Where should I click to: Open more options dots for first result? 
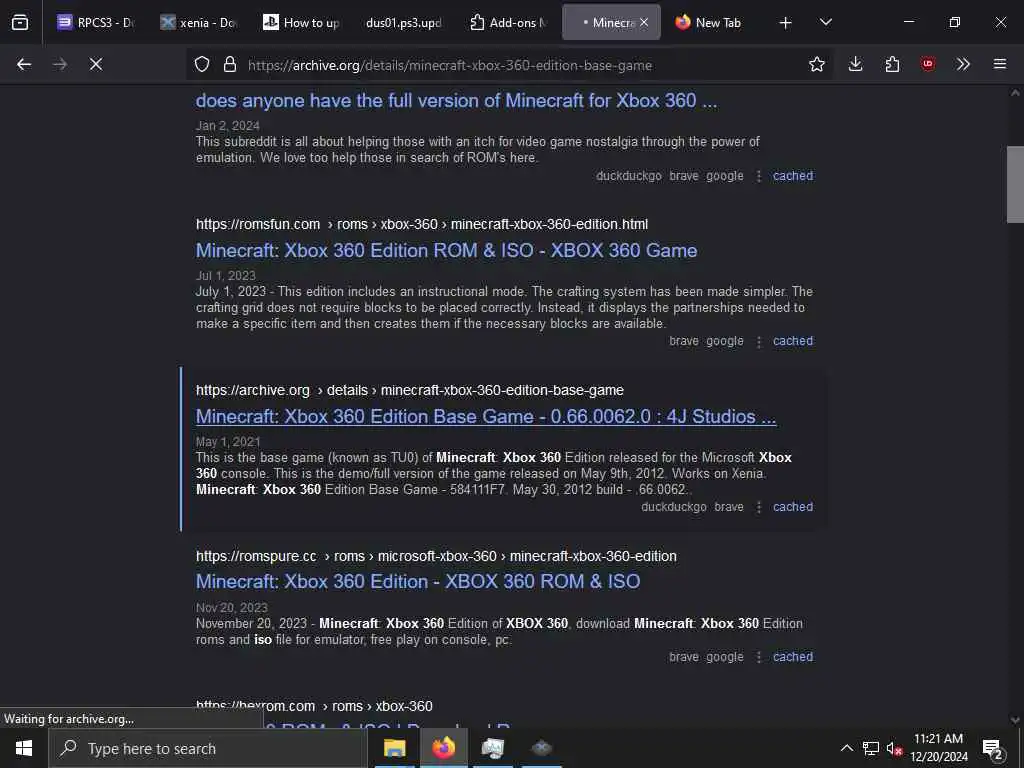tap(758, 176)
